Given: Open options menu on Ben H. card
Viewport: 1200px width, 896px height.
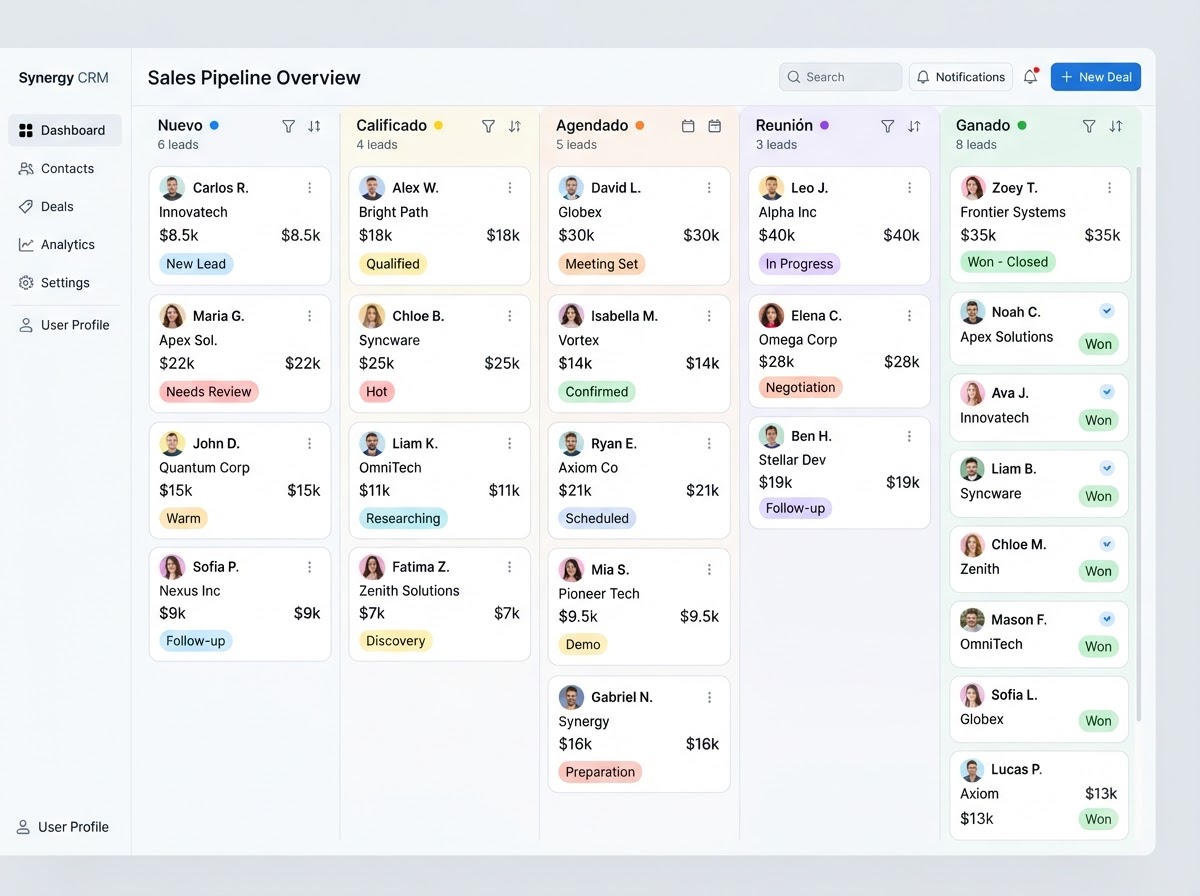Looking at the screenshot, I should click(910, 436).
